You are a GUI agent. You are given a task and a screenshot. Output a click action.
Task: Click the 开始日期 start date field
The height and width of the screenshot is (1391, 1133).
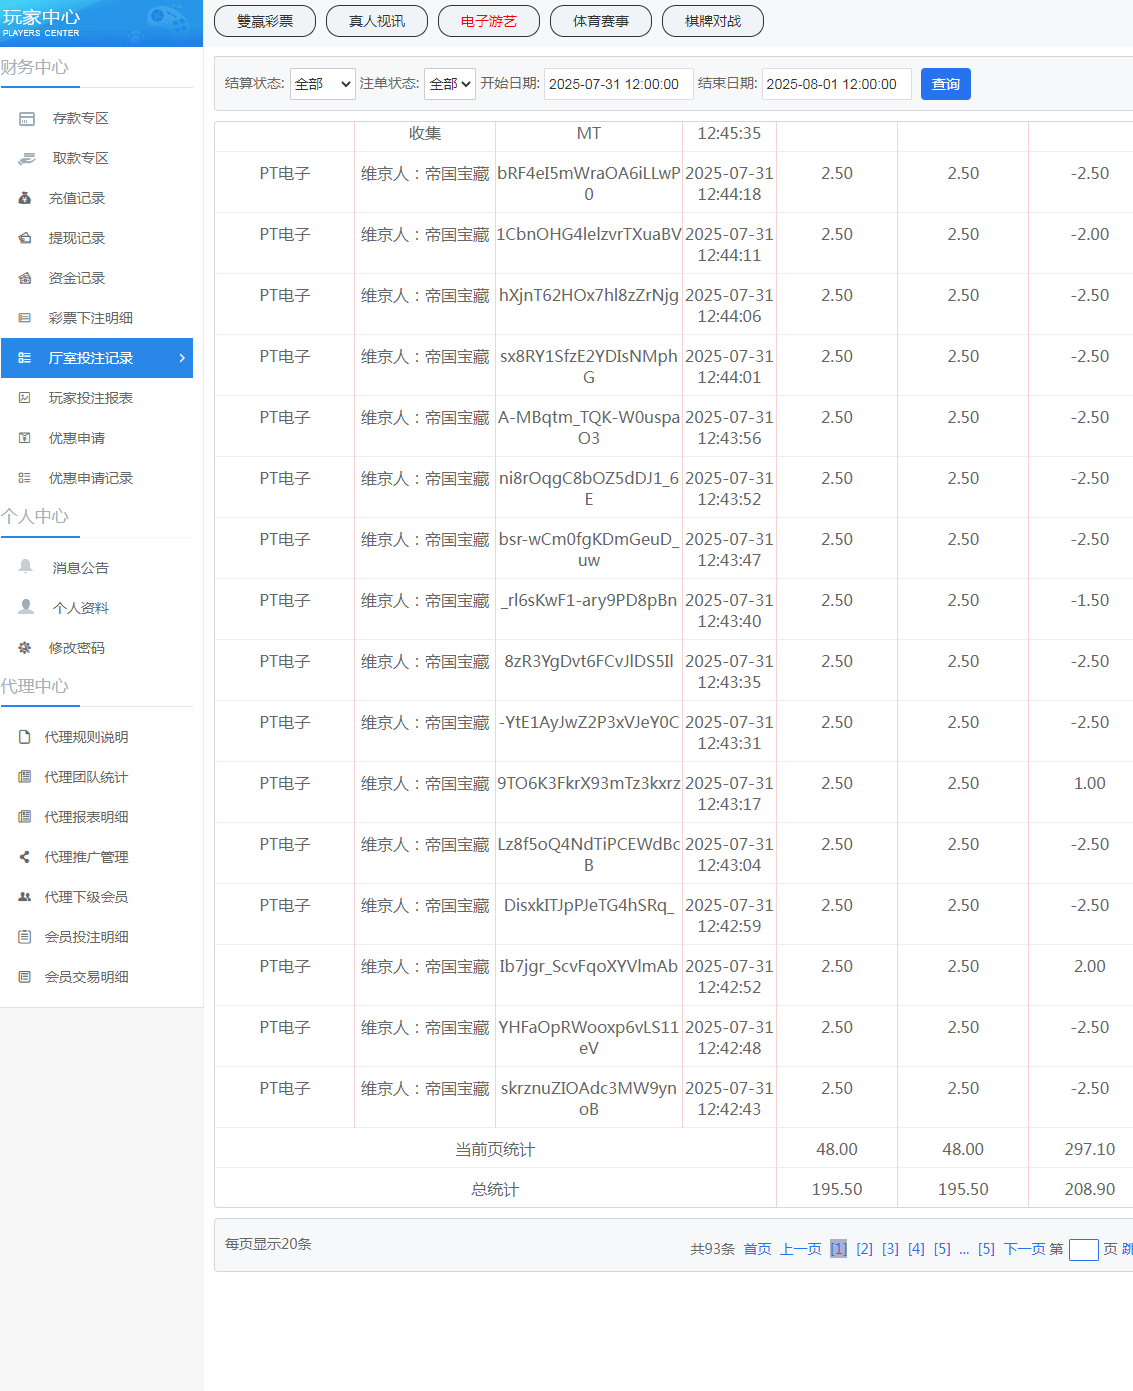618,84
